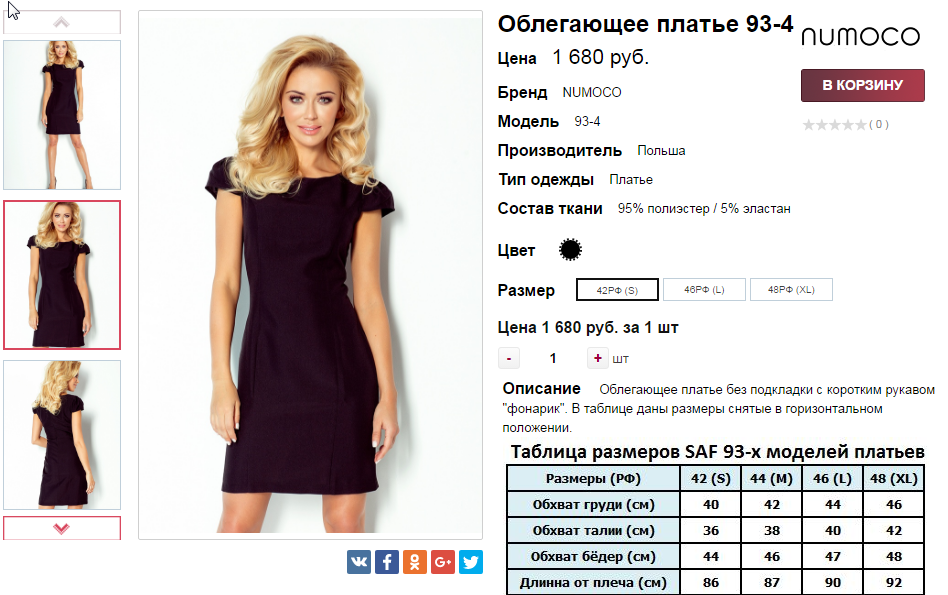This screenshot has height=595, width=948.
Task: Show next thumbnails with down chevron
Action: 62,528
